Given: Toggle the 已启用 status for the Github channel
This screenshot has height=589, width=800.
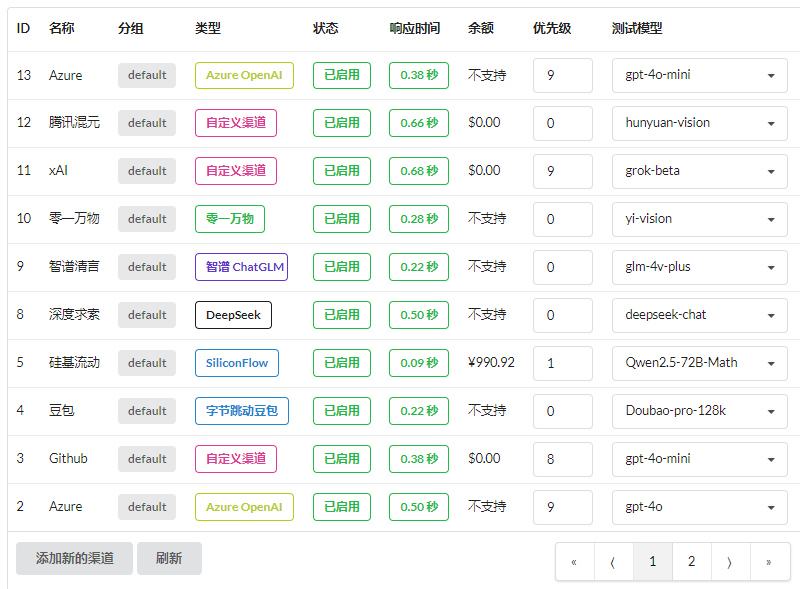Looking at the screenshot, I should (x=342, y=459).
